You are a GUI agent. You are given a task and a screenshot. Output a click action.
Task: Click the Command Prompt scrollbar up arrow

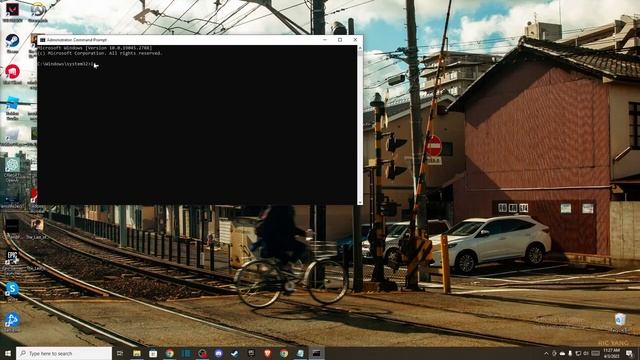pyautogui.click(x=360, y=48)
